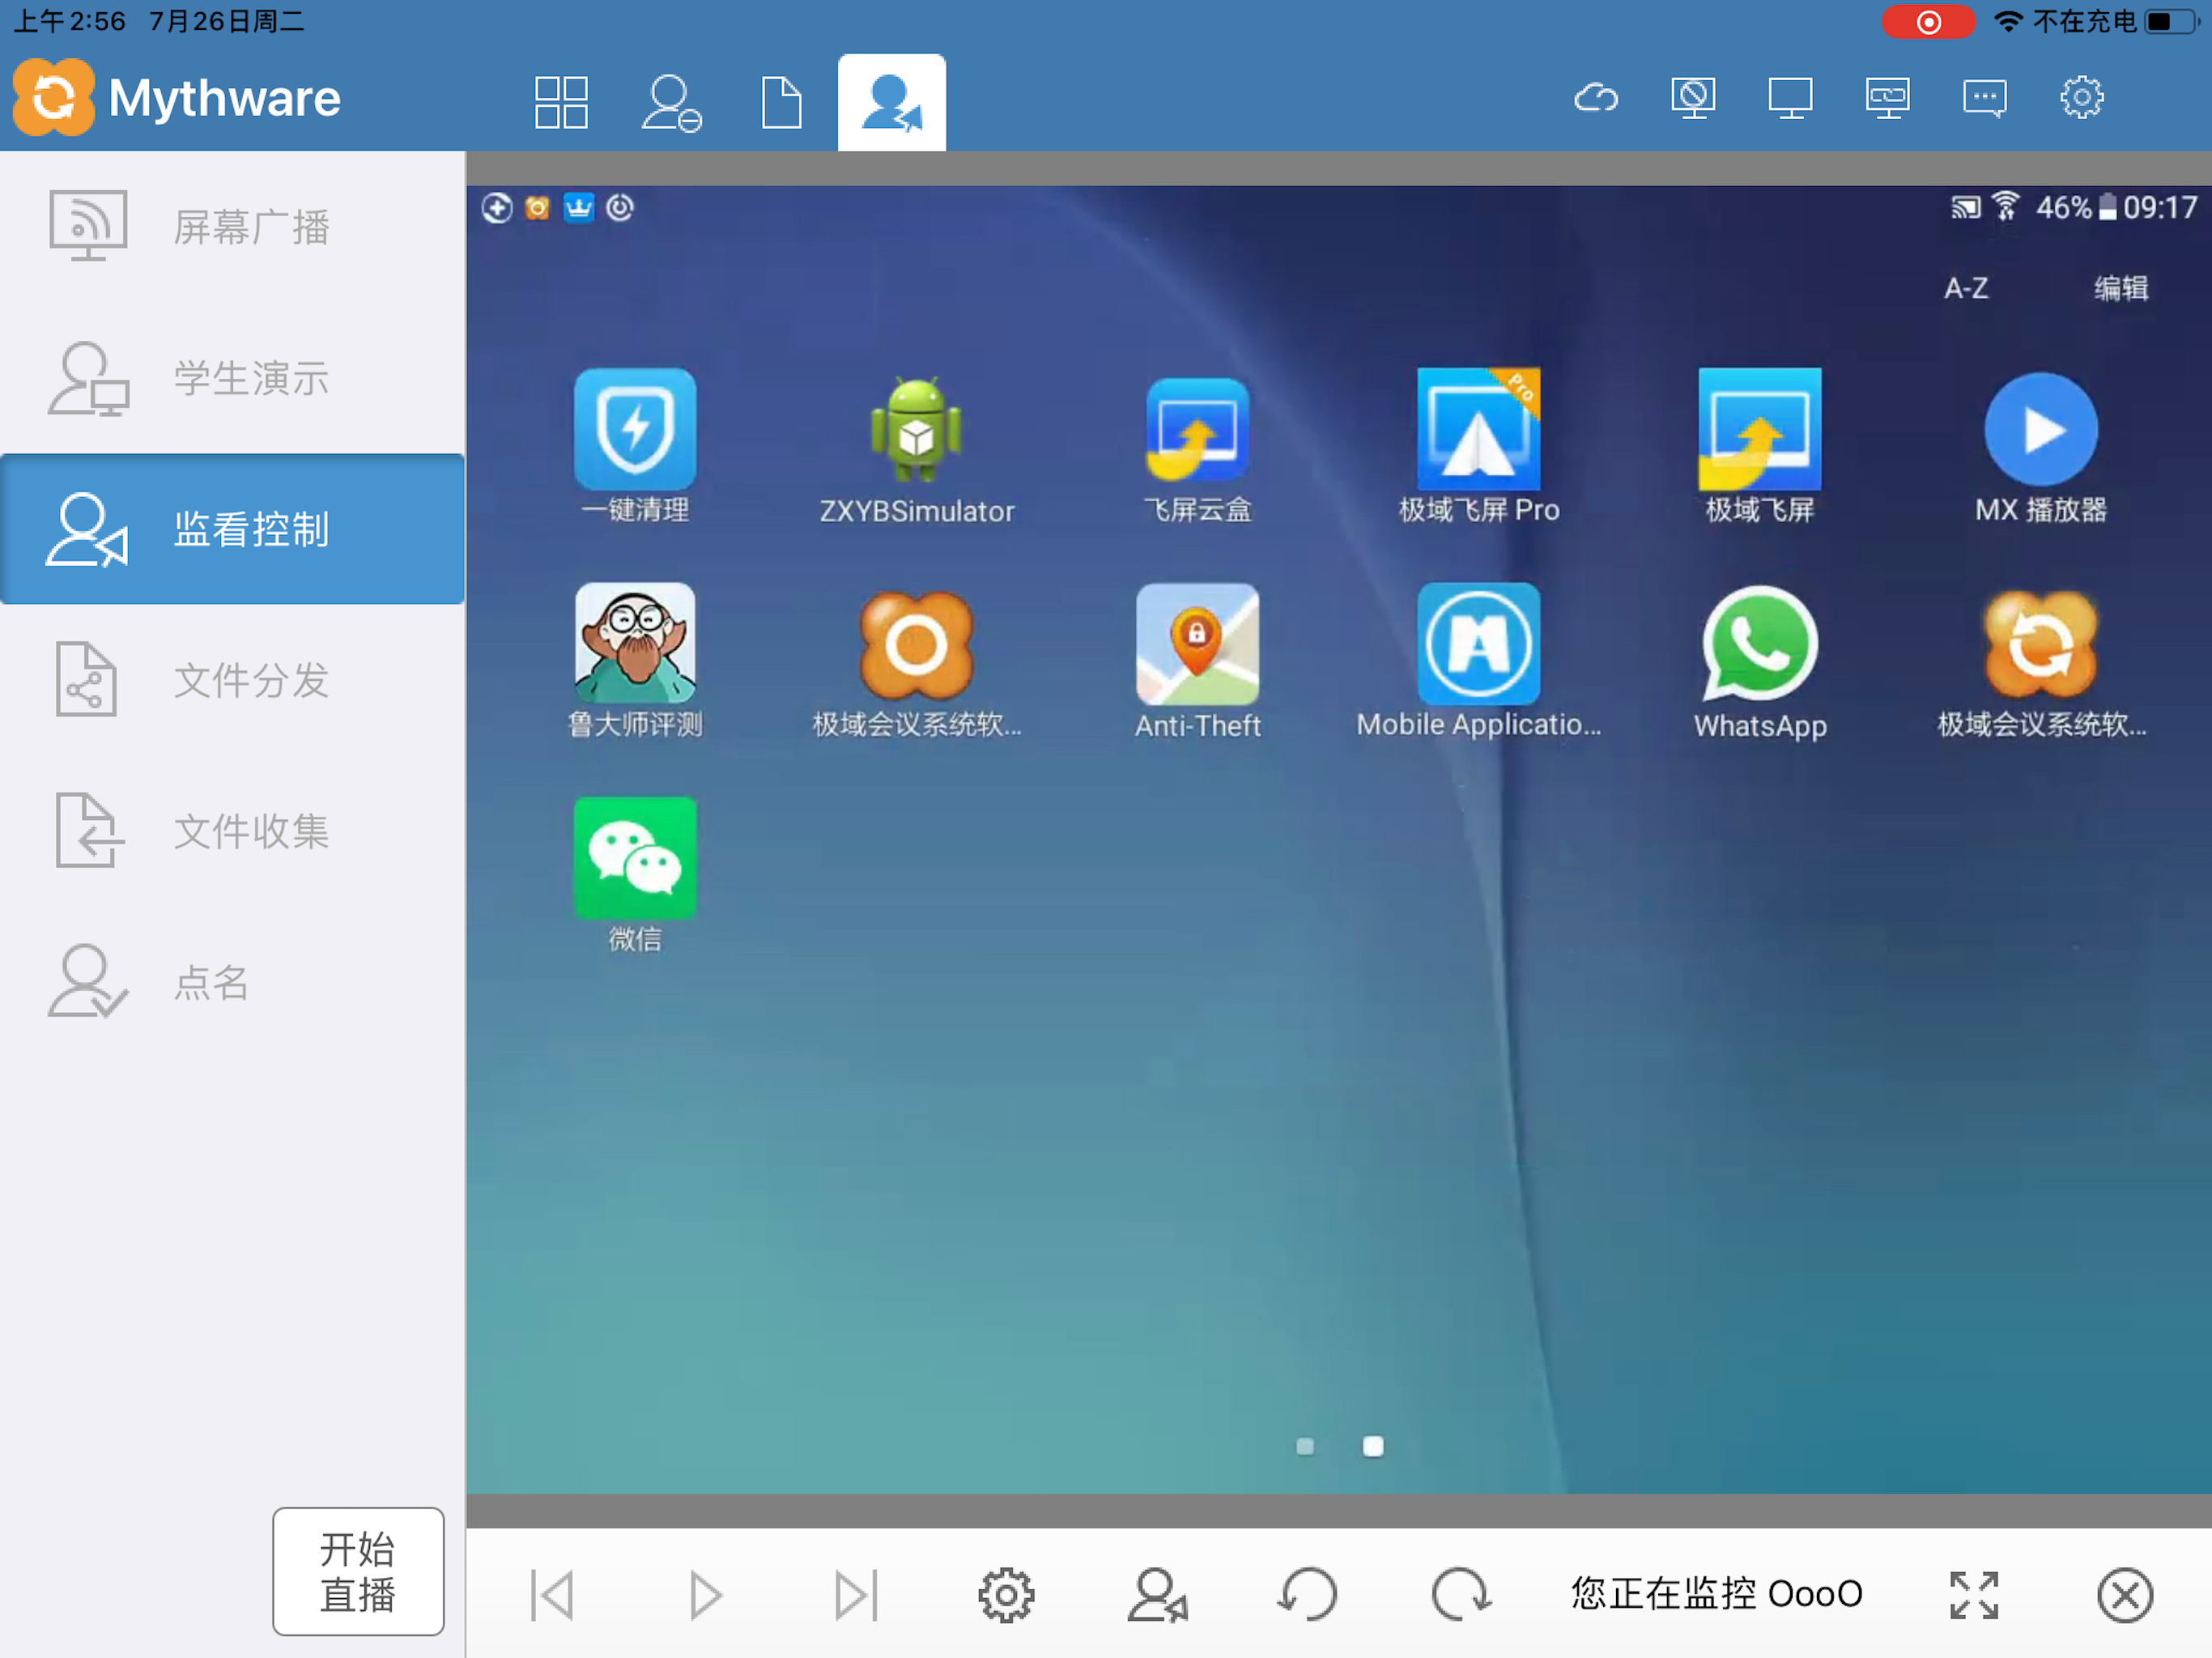2212x1658 pixels.
Task: Skip to next student with skip-forward control
Action: click(856, 1594)
